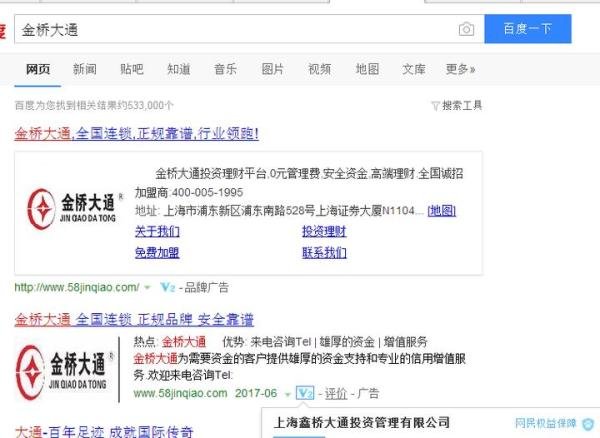Open result 大通-百年足迹 成就国际传奇

point(104,431)
